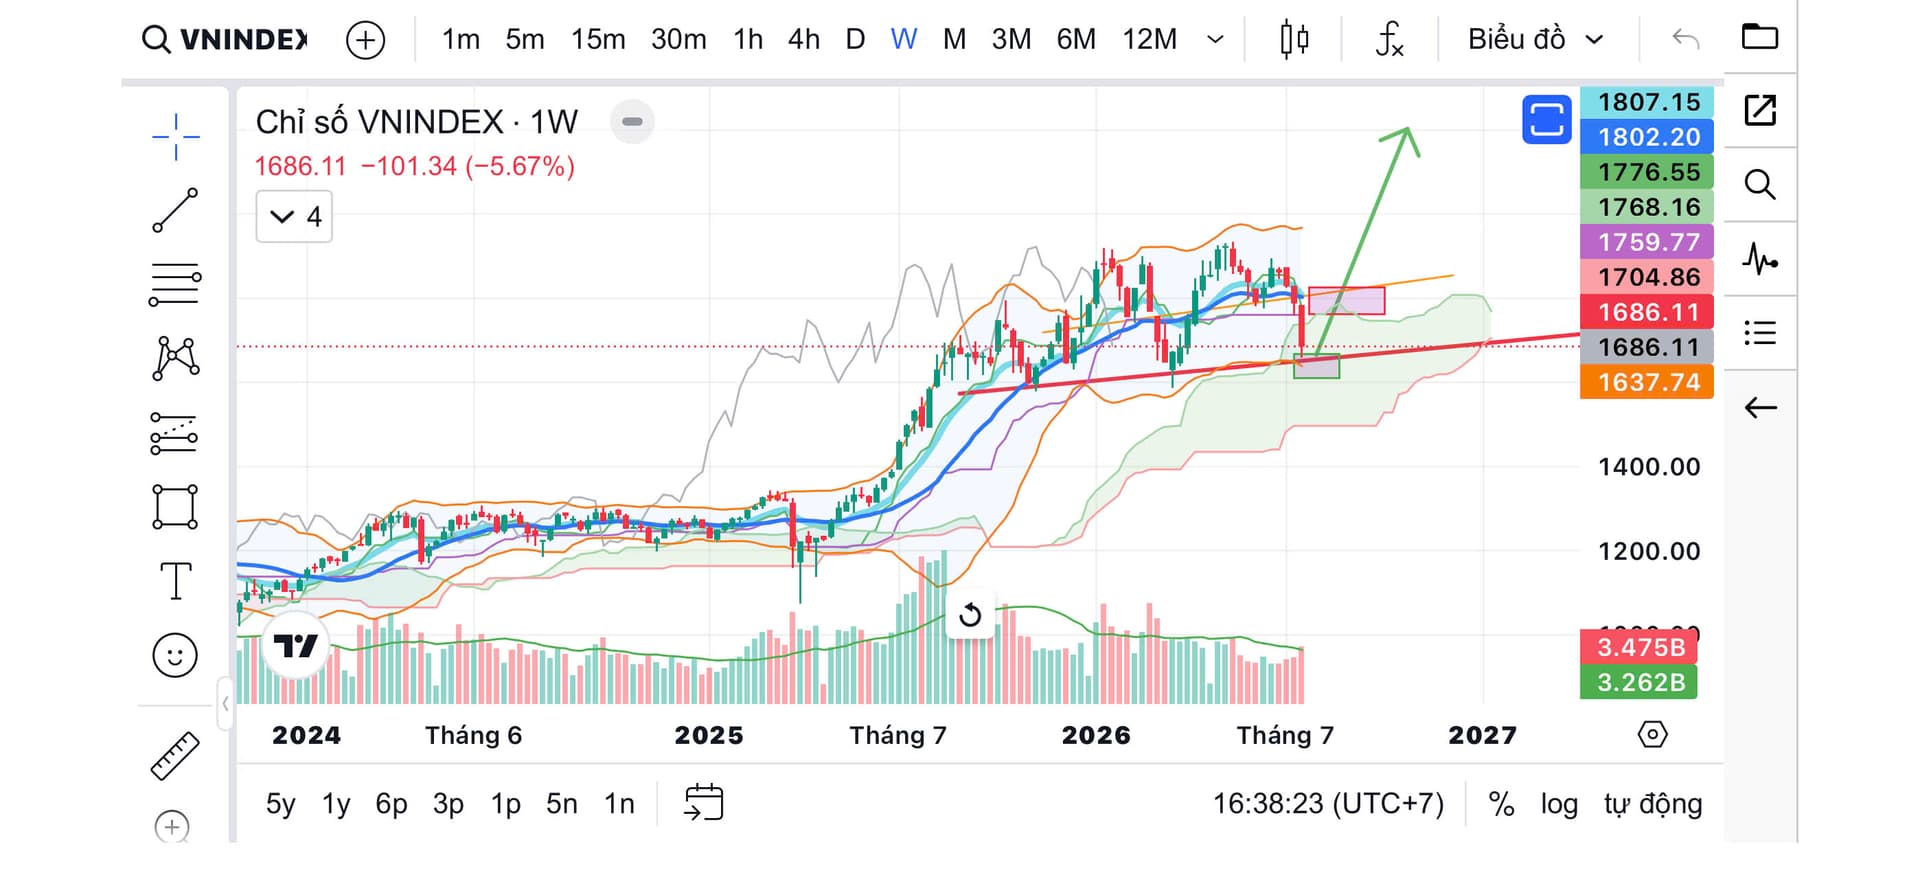Screen dimensions: 1920x886
Task: Open the watchlist list icon
Action: coord(1760,333)
